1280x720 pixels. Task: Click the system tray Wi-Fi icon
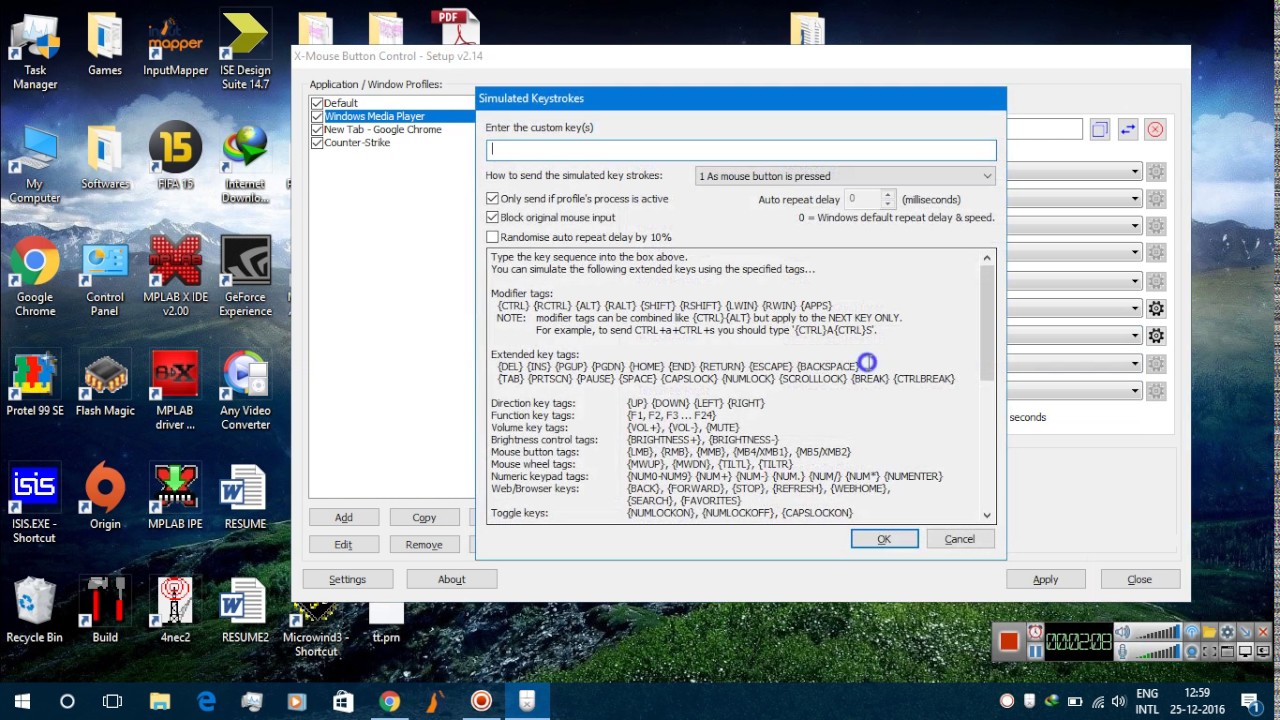point(1098,701)
